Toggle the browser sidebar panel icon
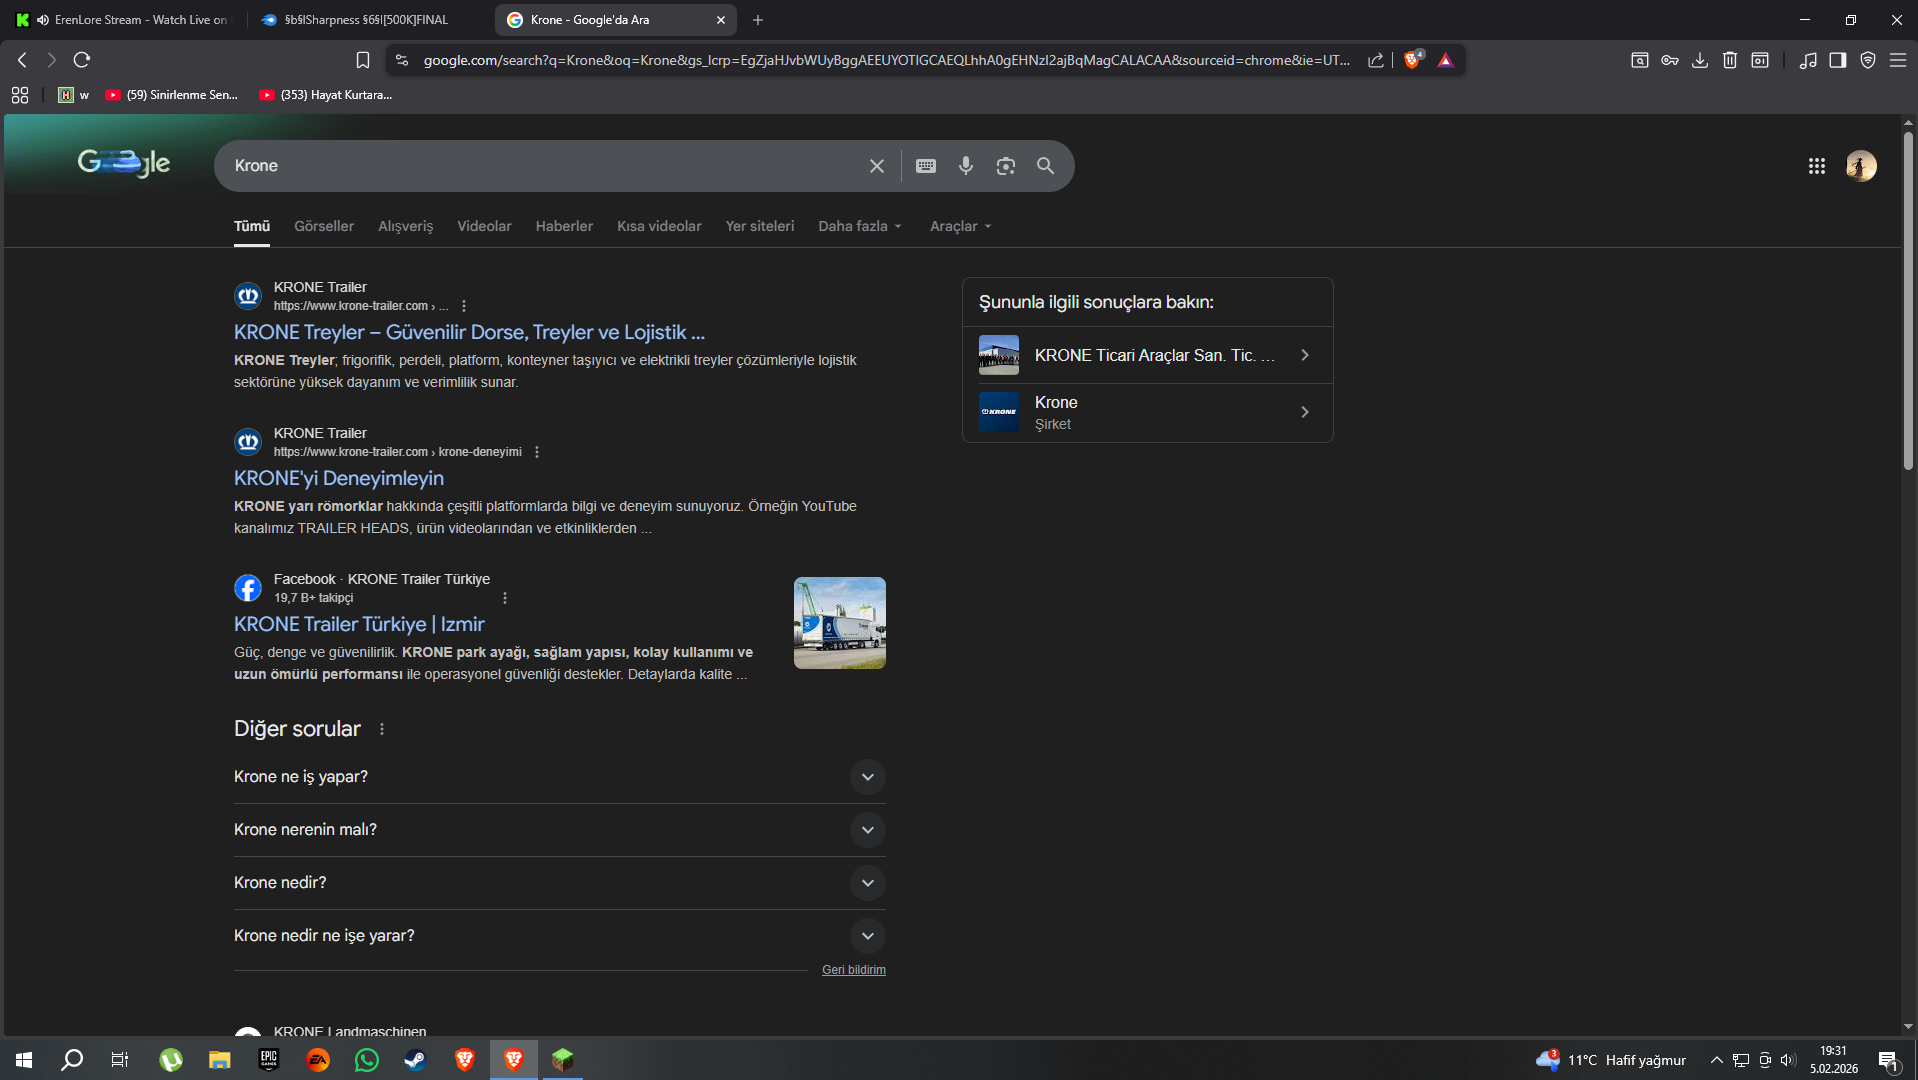Viewport: 1918px width, 1080px height. [x=1838, y=60]
